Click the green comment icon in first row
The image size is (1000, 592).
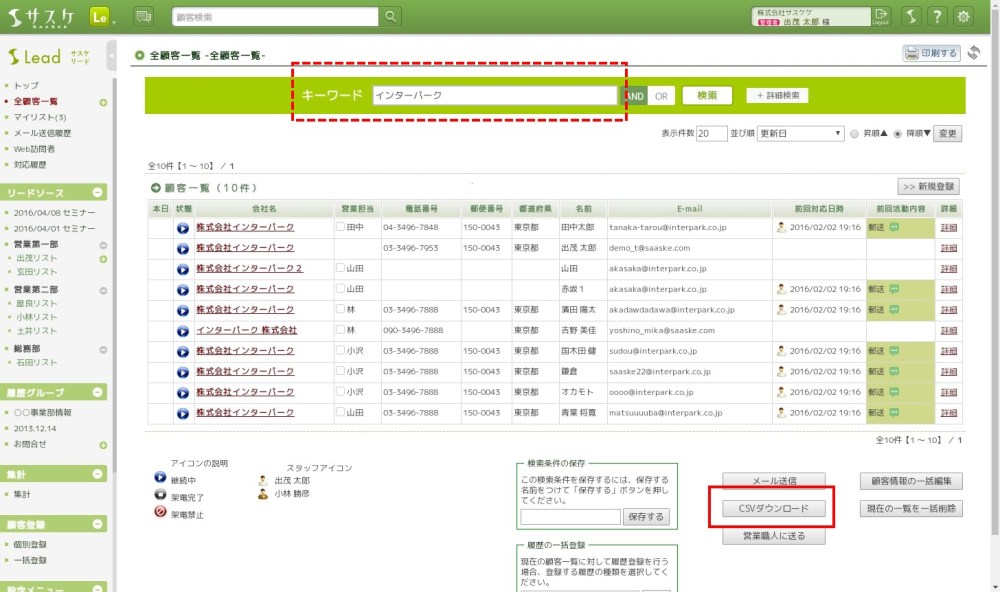pyautogui.click(x=895, y=228)
